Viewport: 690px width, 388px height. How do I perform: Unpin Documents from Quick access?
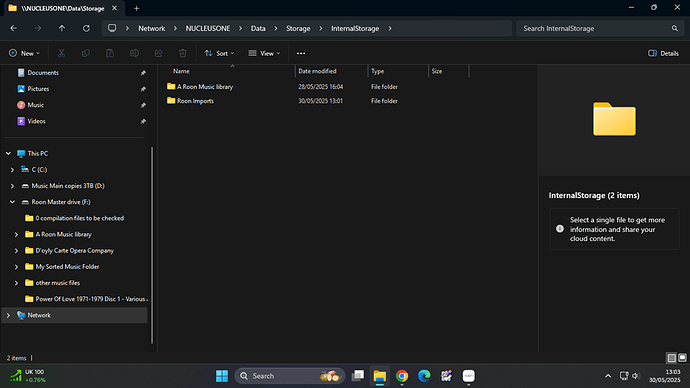click(x=143, y=73)
